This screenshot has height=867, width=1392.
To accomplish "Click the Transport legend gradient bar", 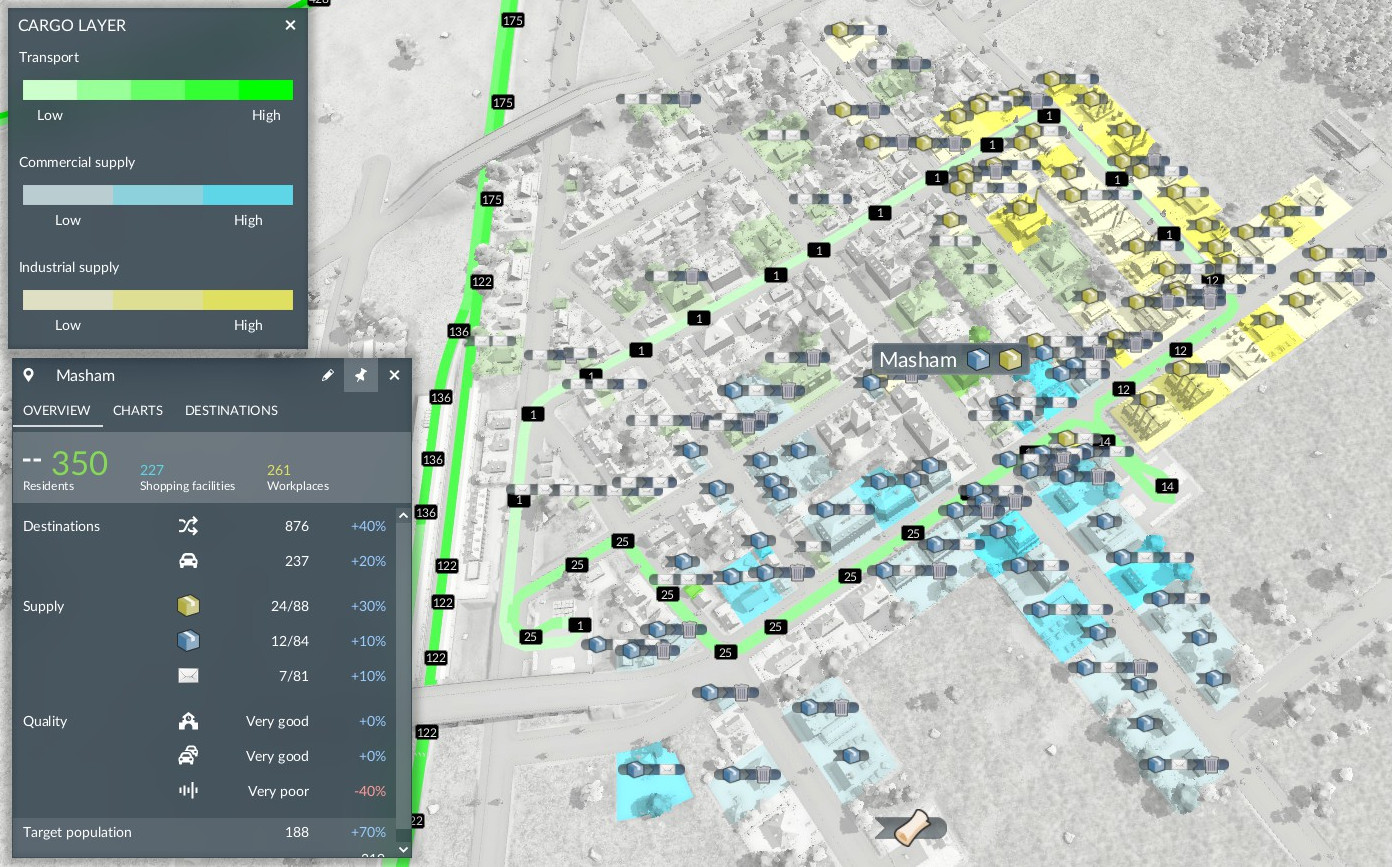I will 158,90.
